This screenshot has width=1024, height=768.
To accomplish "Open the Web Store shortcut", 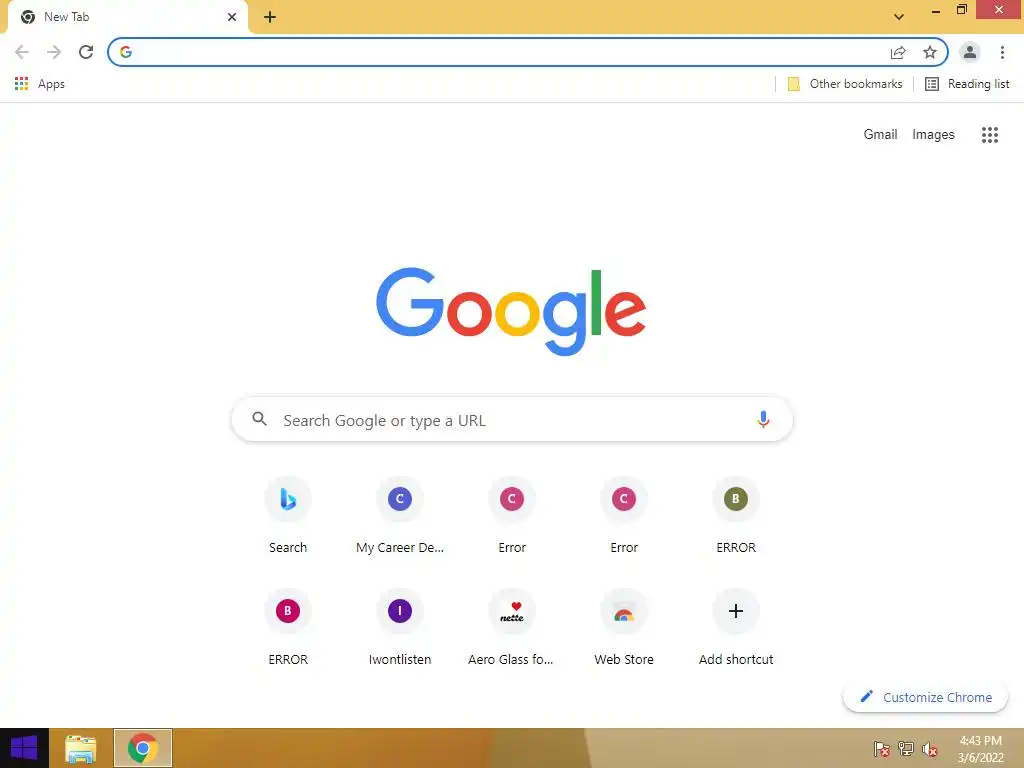I will (x=624, y=628).
